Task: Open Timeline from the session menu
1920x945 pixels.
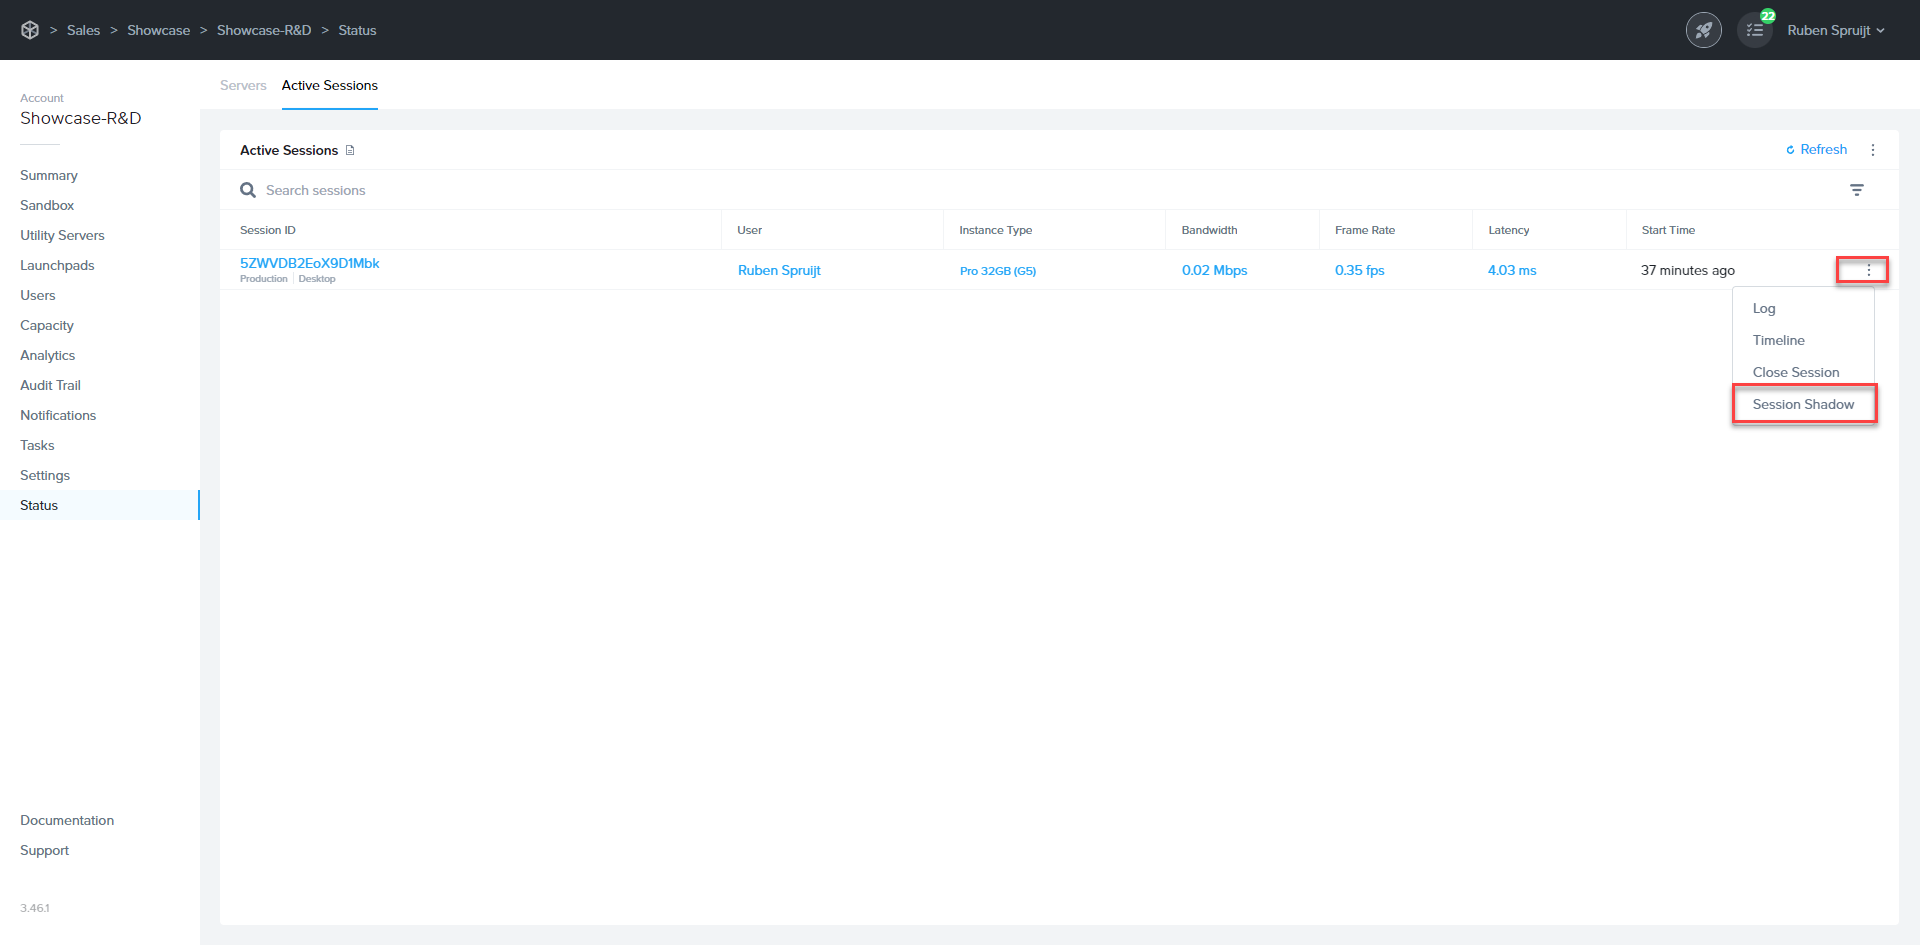Action: click(x=1778, y=340)
